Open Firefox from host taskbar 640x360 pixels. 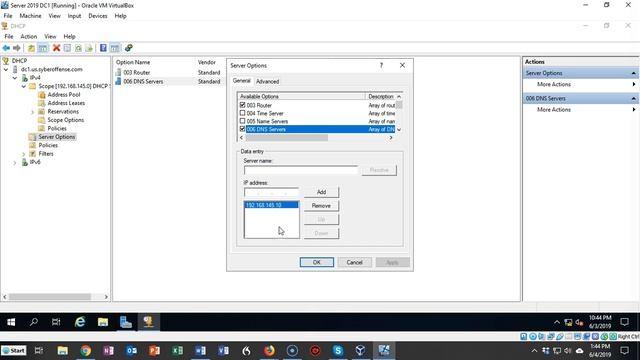pos(269,351)
